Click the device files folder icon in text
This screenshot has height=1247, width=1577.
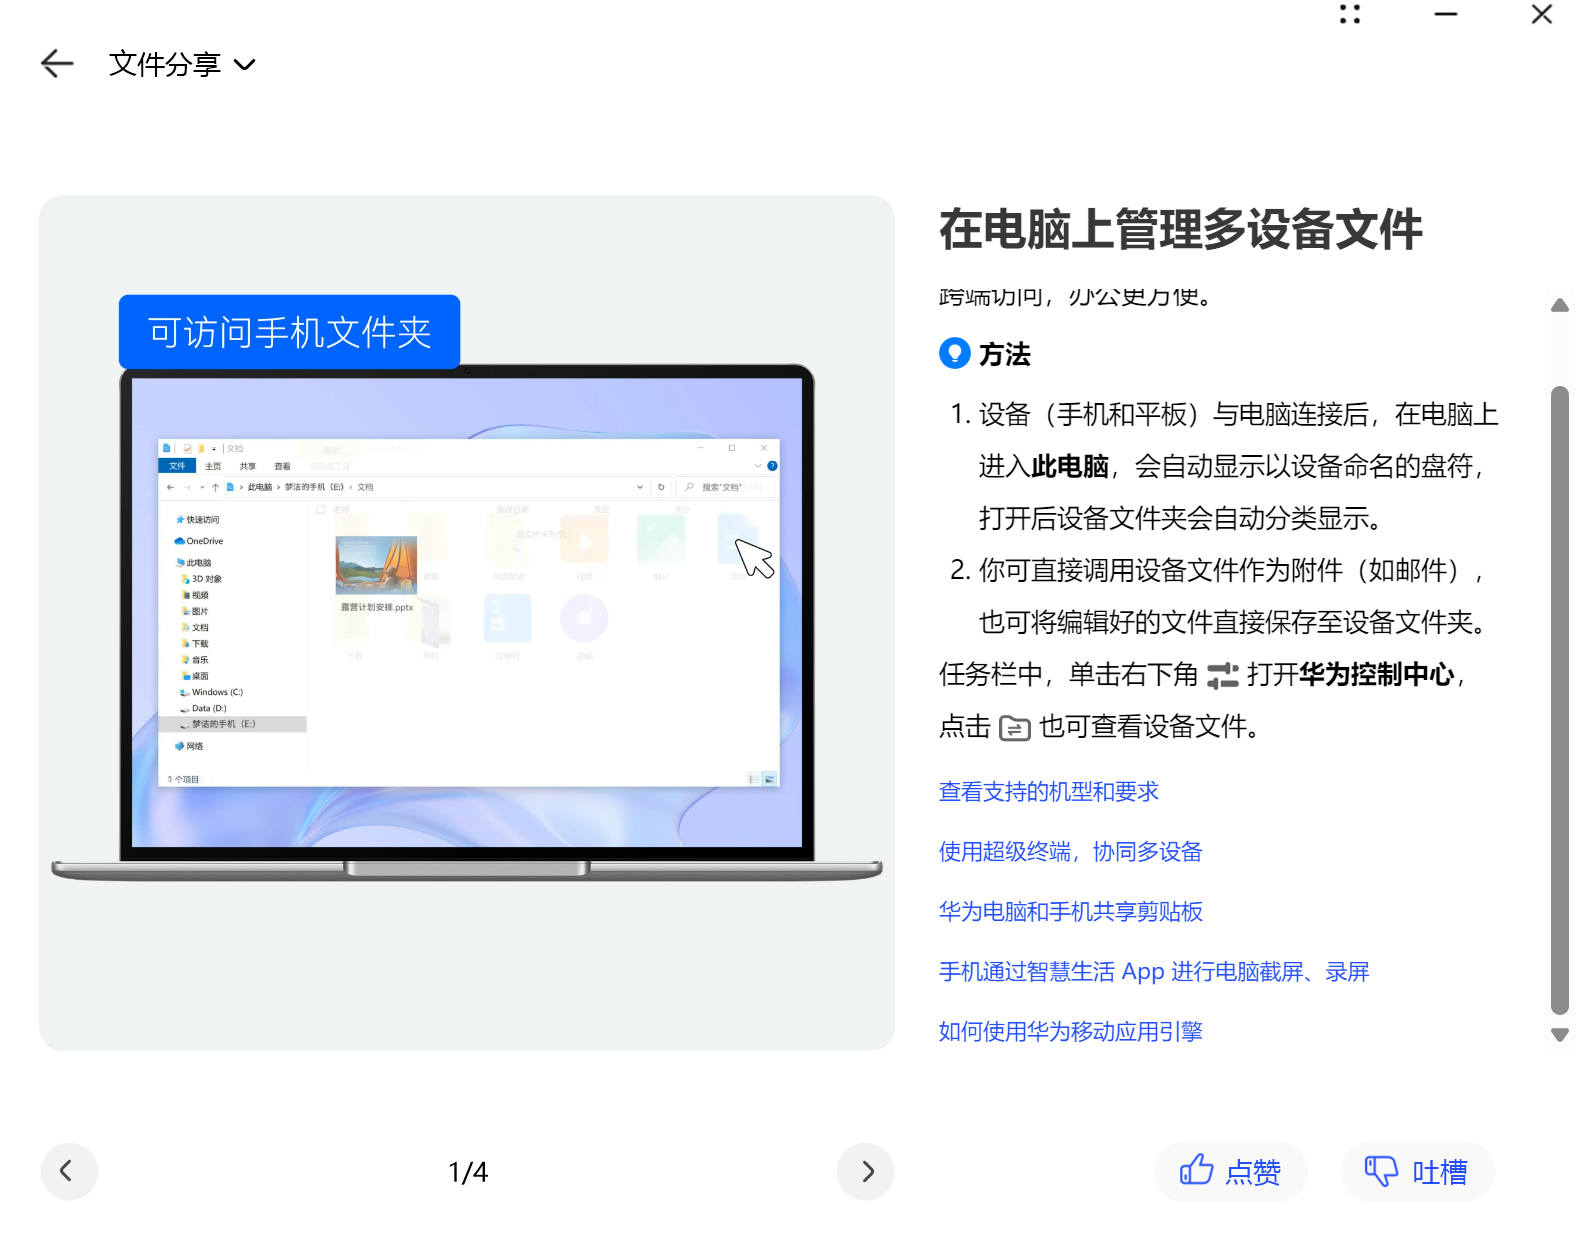click(x=1014, y=728)
